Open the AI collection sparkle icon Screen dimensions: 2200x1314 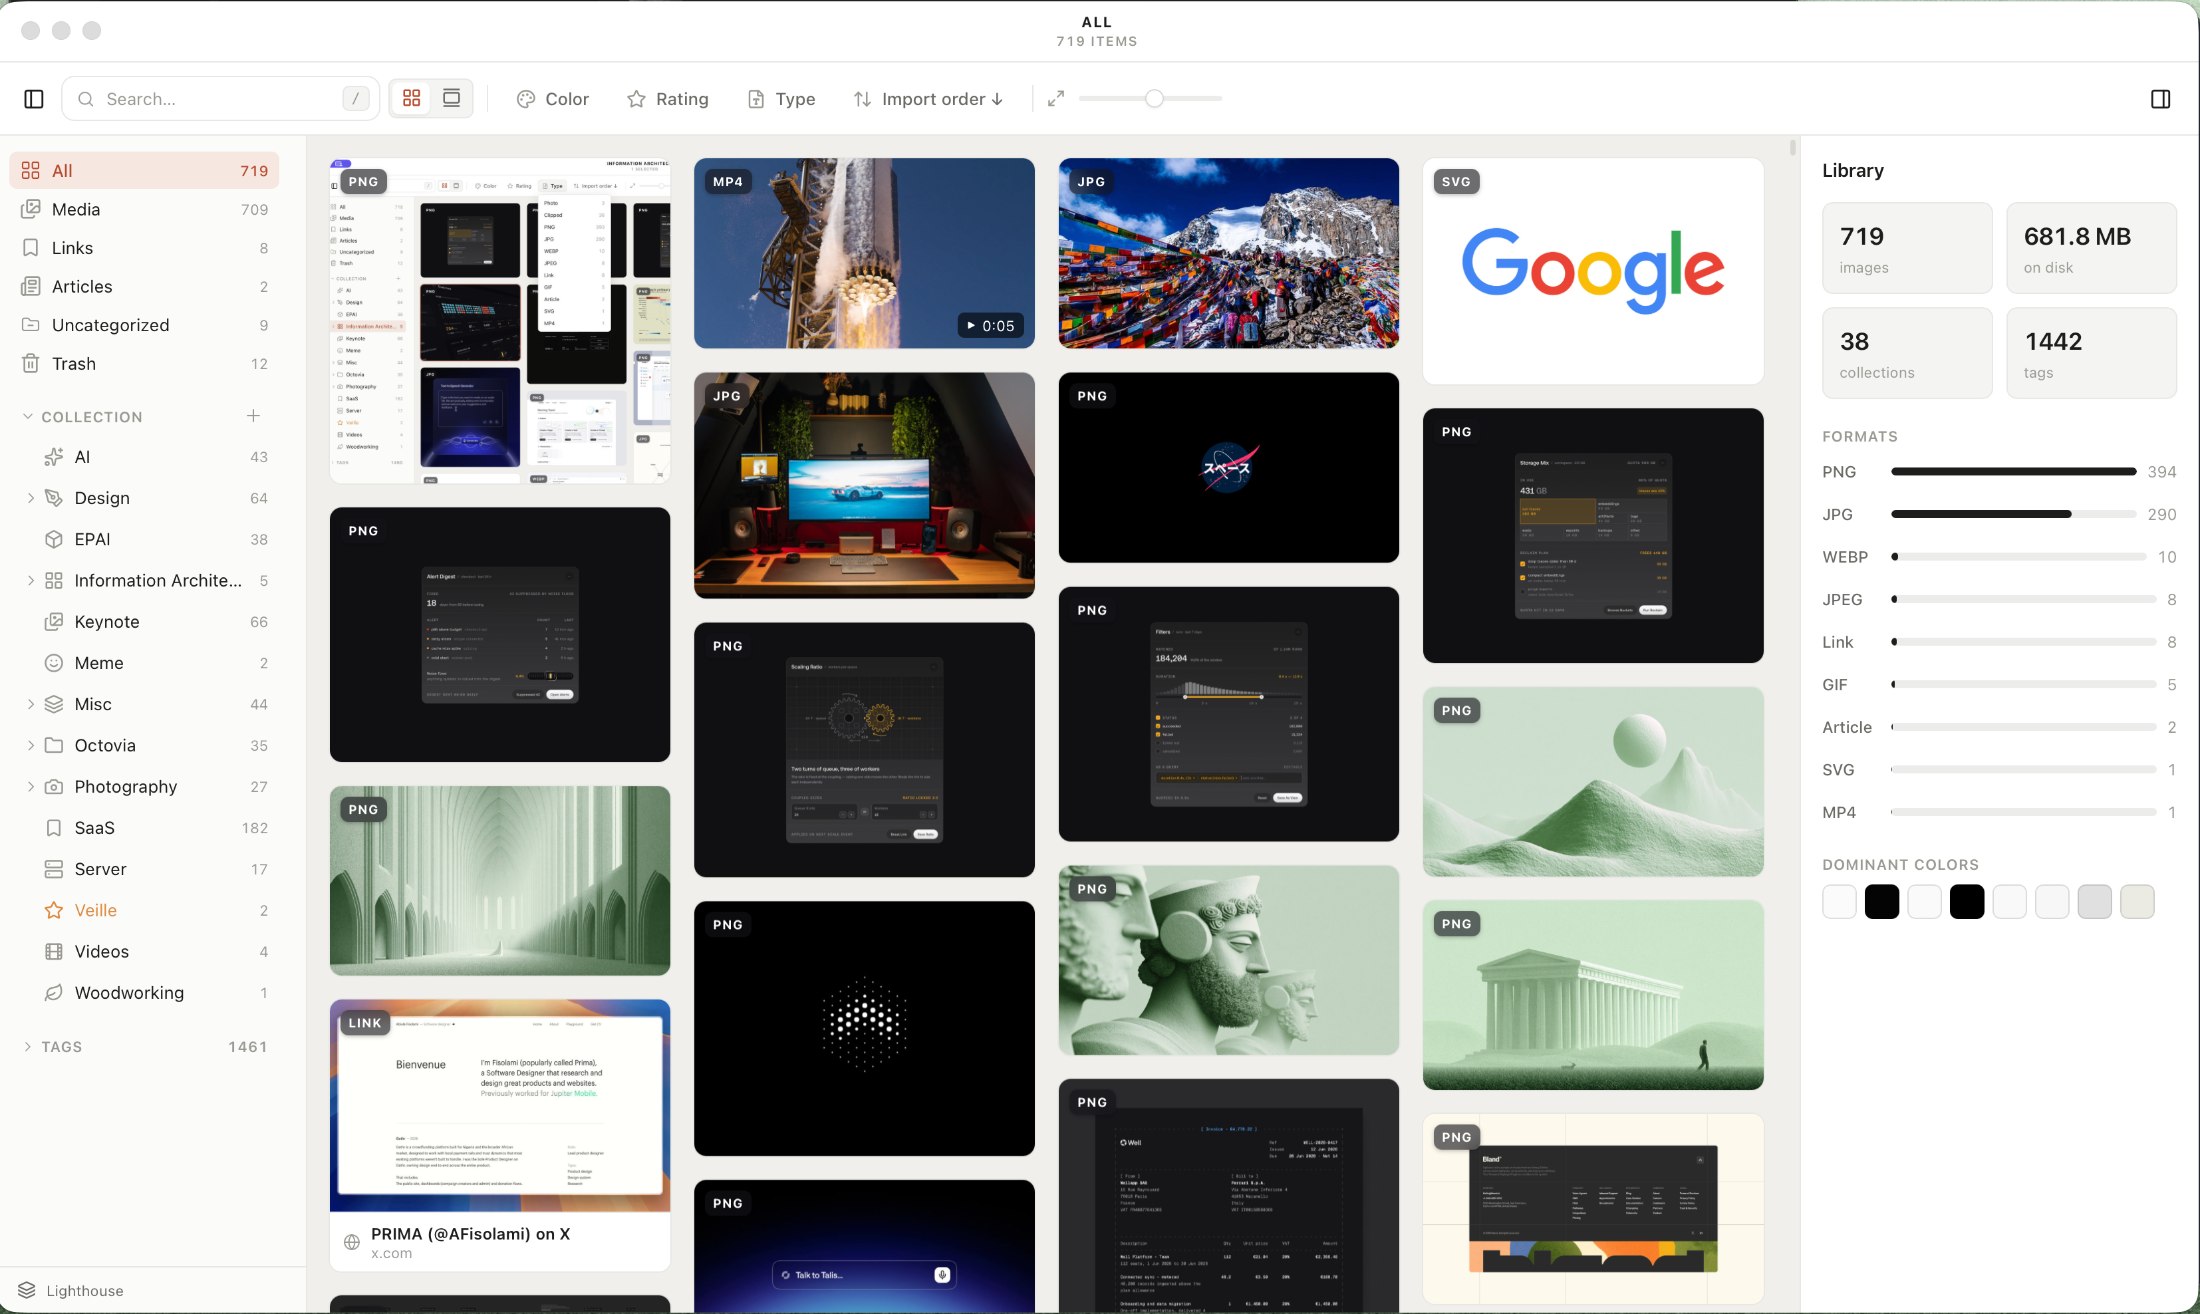click(54, 457)
